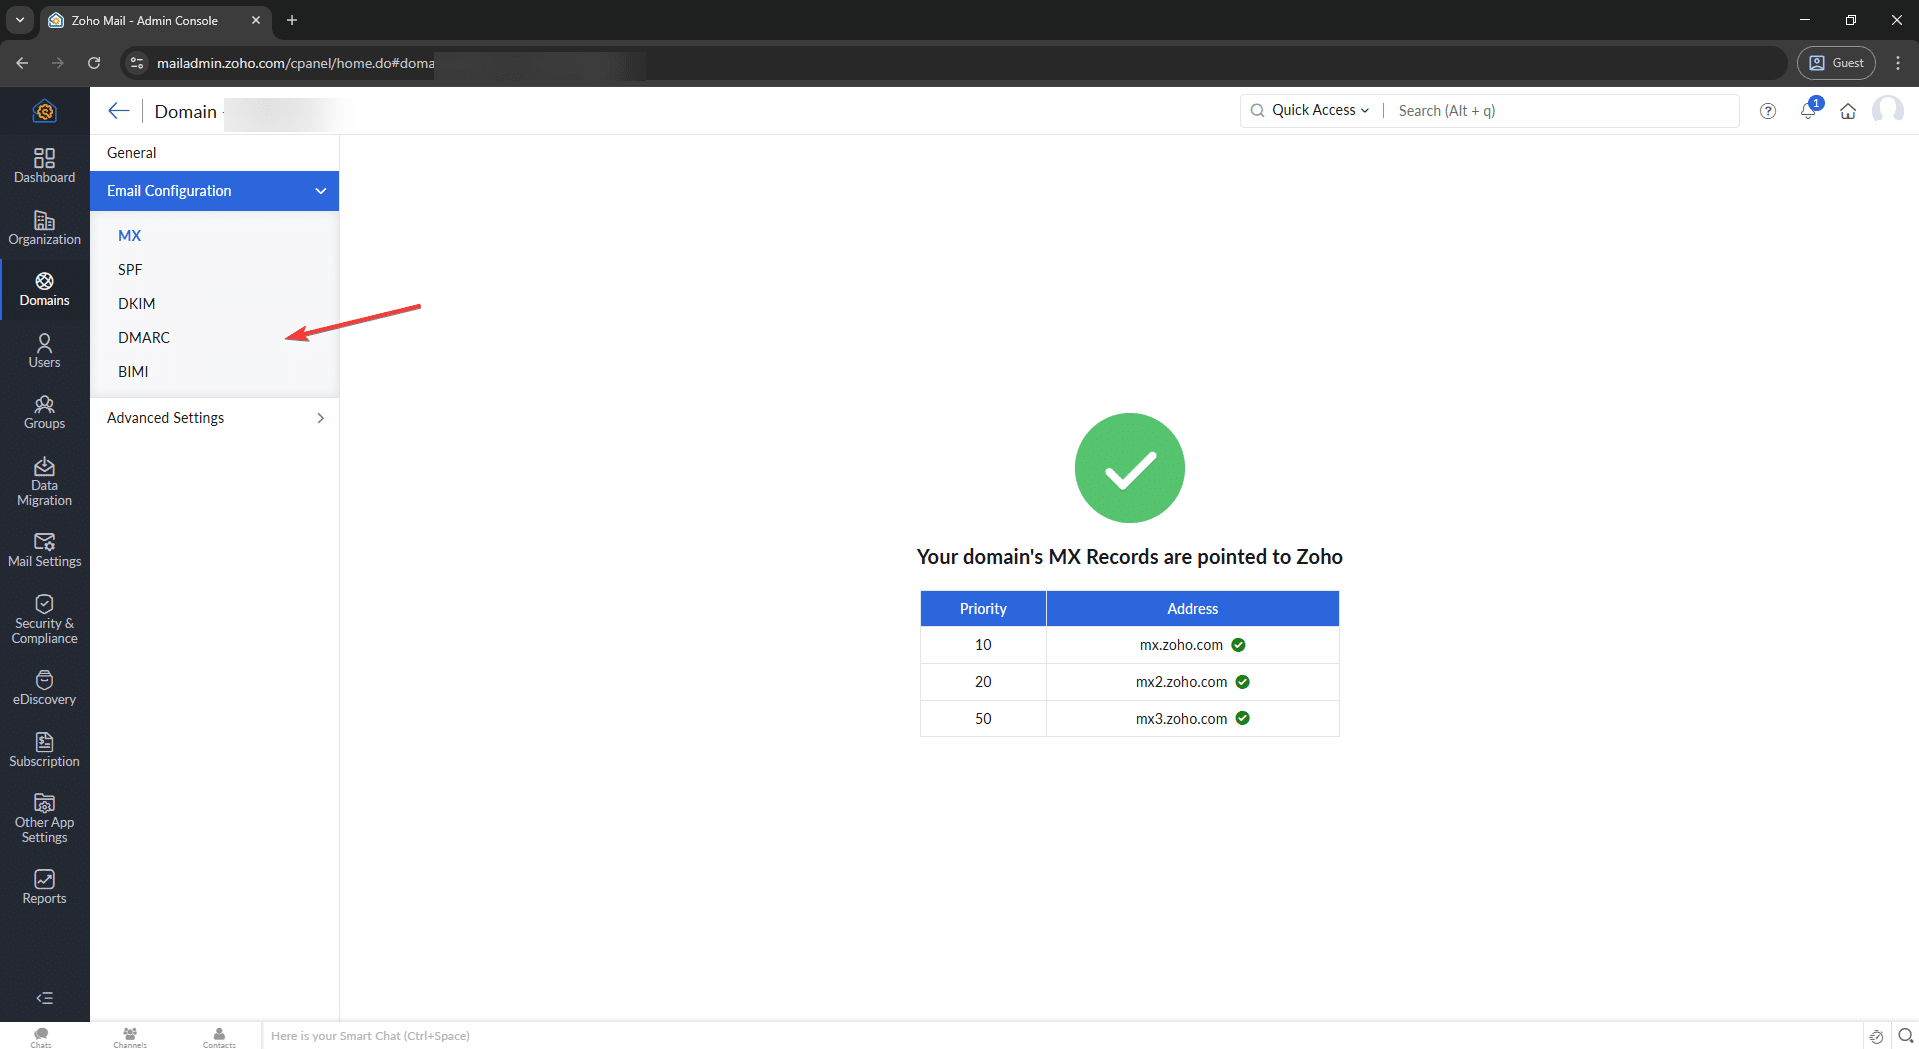
Task: Open Groups from the sidebar
Action: pos(44,412)
